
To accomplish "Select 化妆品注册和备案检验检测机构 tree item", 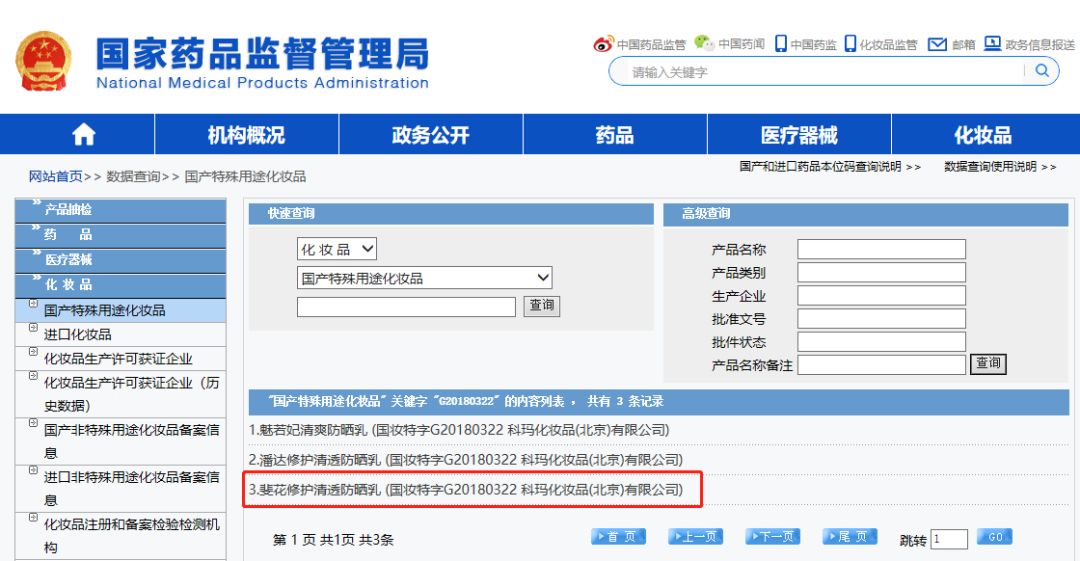I will click(x=131, y=536).
